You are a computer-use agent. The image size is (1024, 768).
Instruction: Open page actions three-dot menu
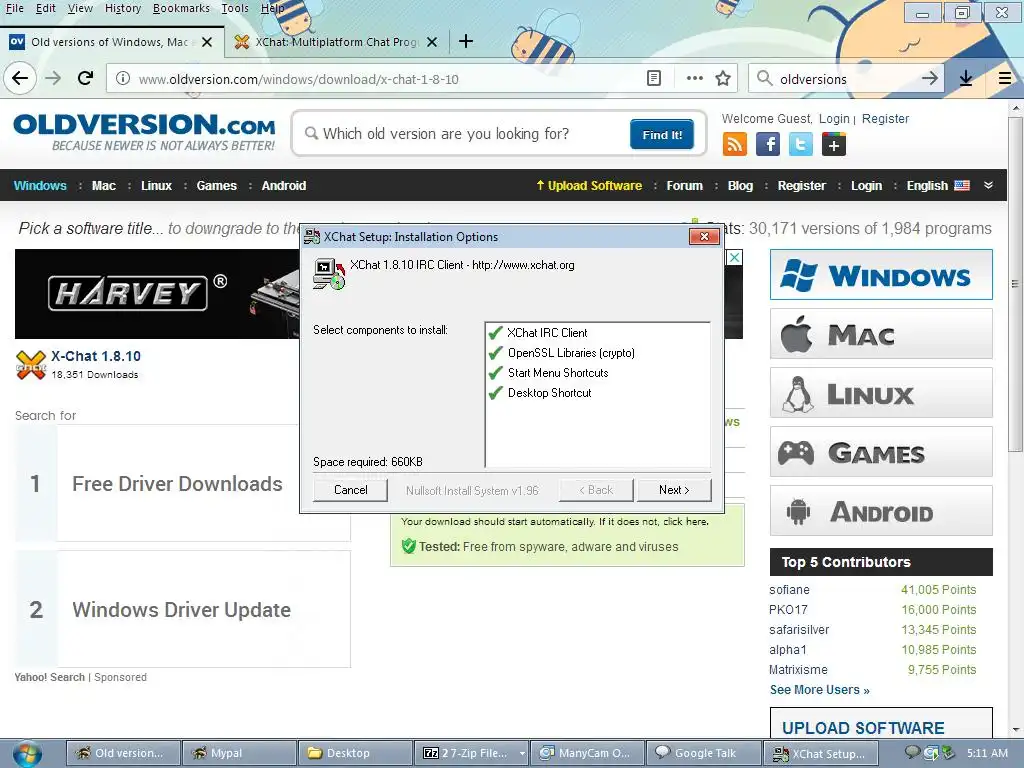point(695,78)
